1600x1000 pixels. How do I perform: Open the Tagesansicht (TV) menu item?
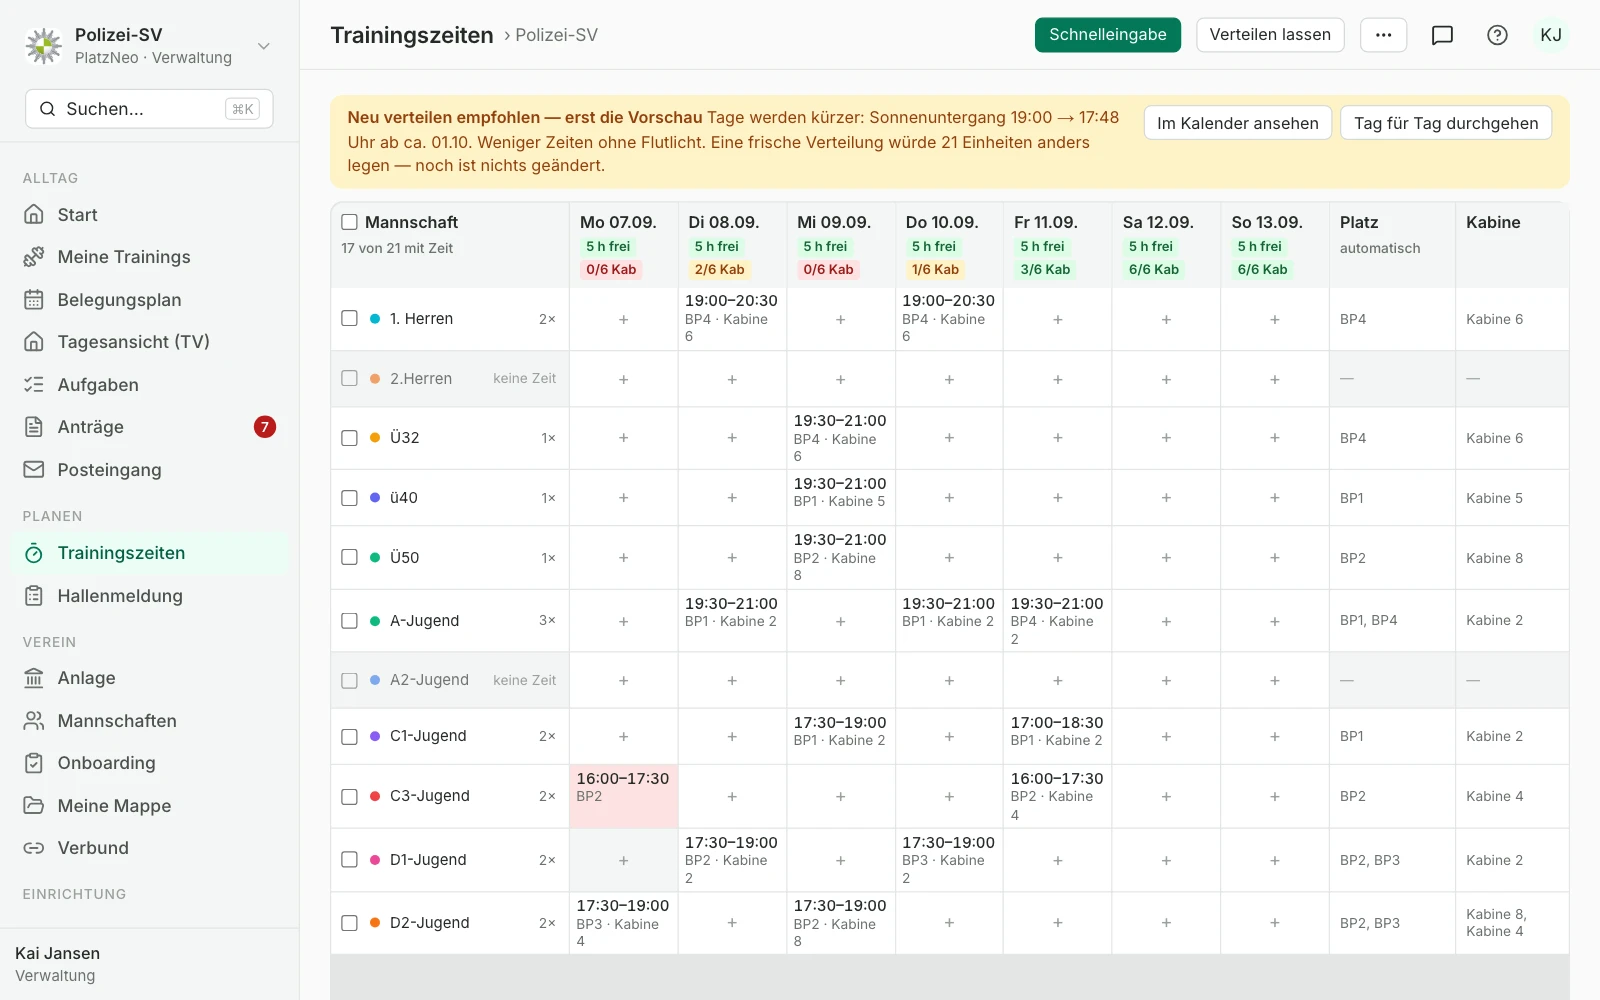[150, 342]
